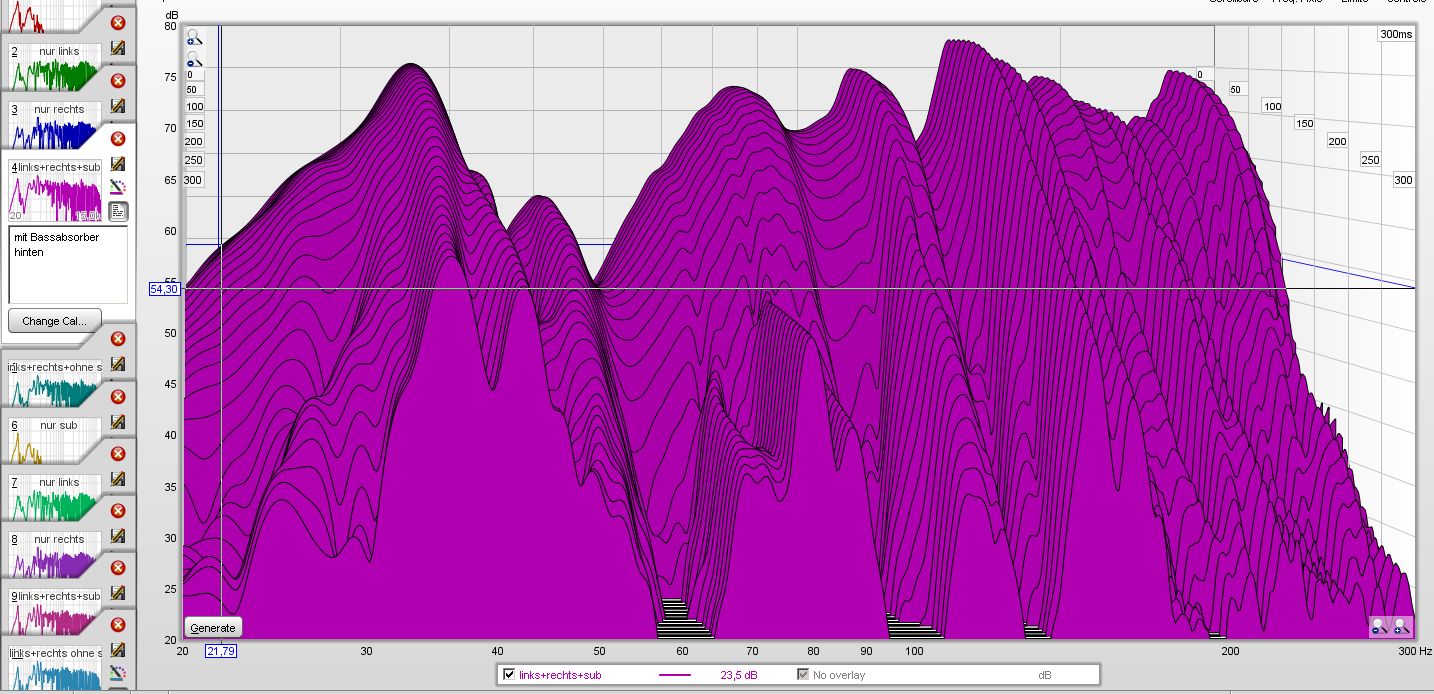This screenshot has height=694, width=1434.
Task: Select the measurement 7 nur links thumbnail
Action: (x=55, y=497)
